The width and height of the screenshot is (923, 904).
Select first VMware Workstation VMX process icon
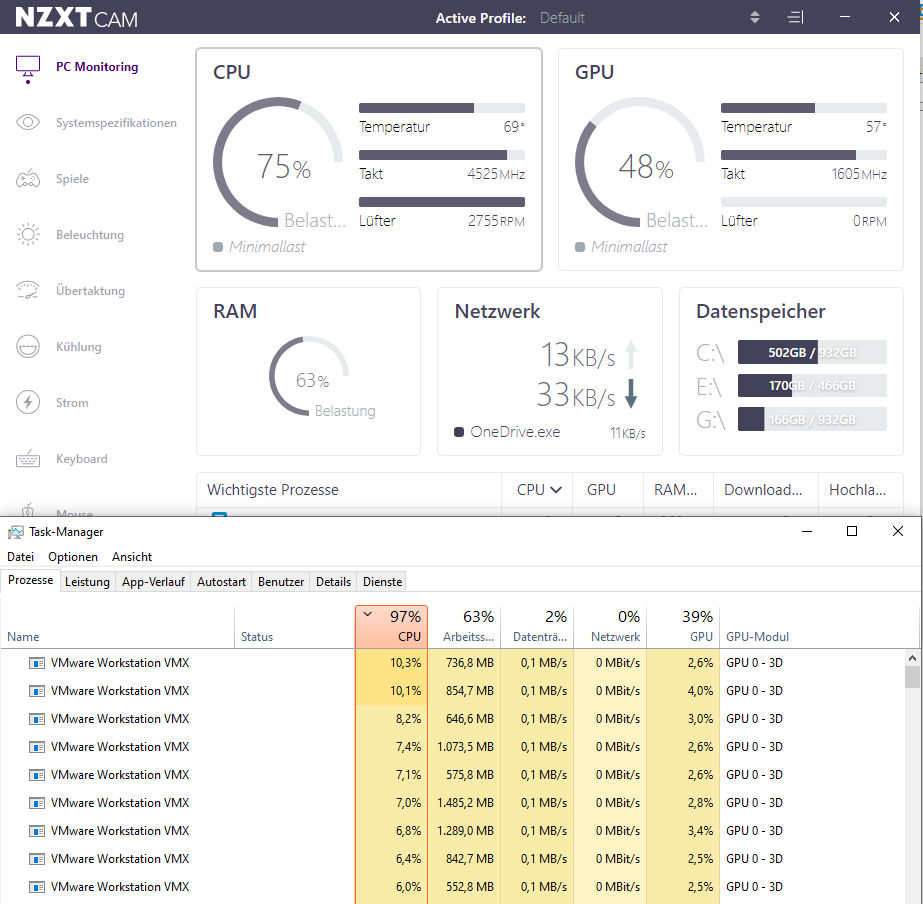tap(36, 663)
